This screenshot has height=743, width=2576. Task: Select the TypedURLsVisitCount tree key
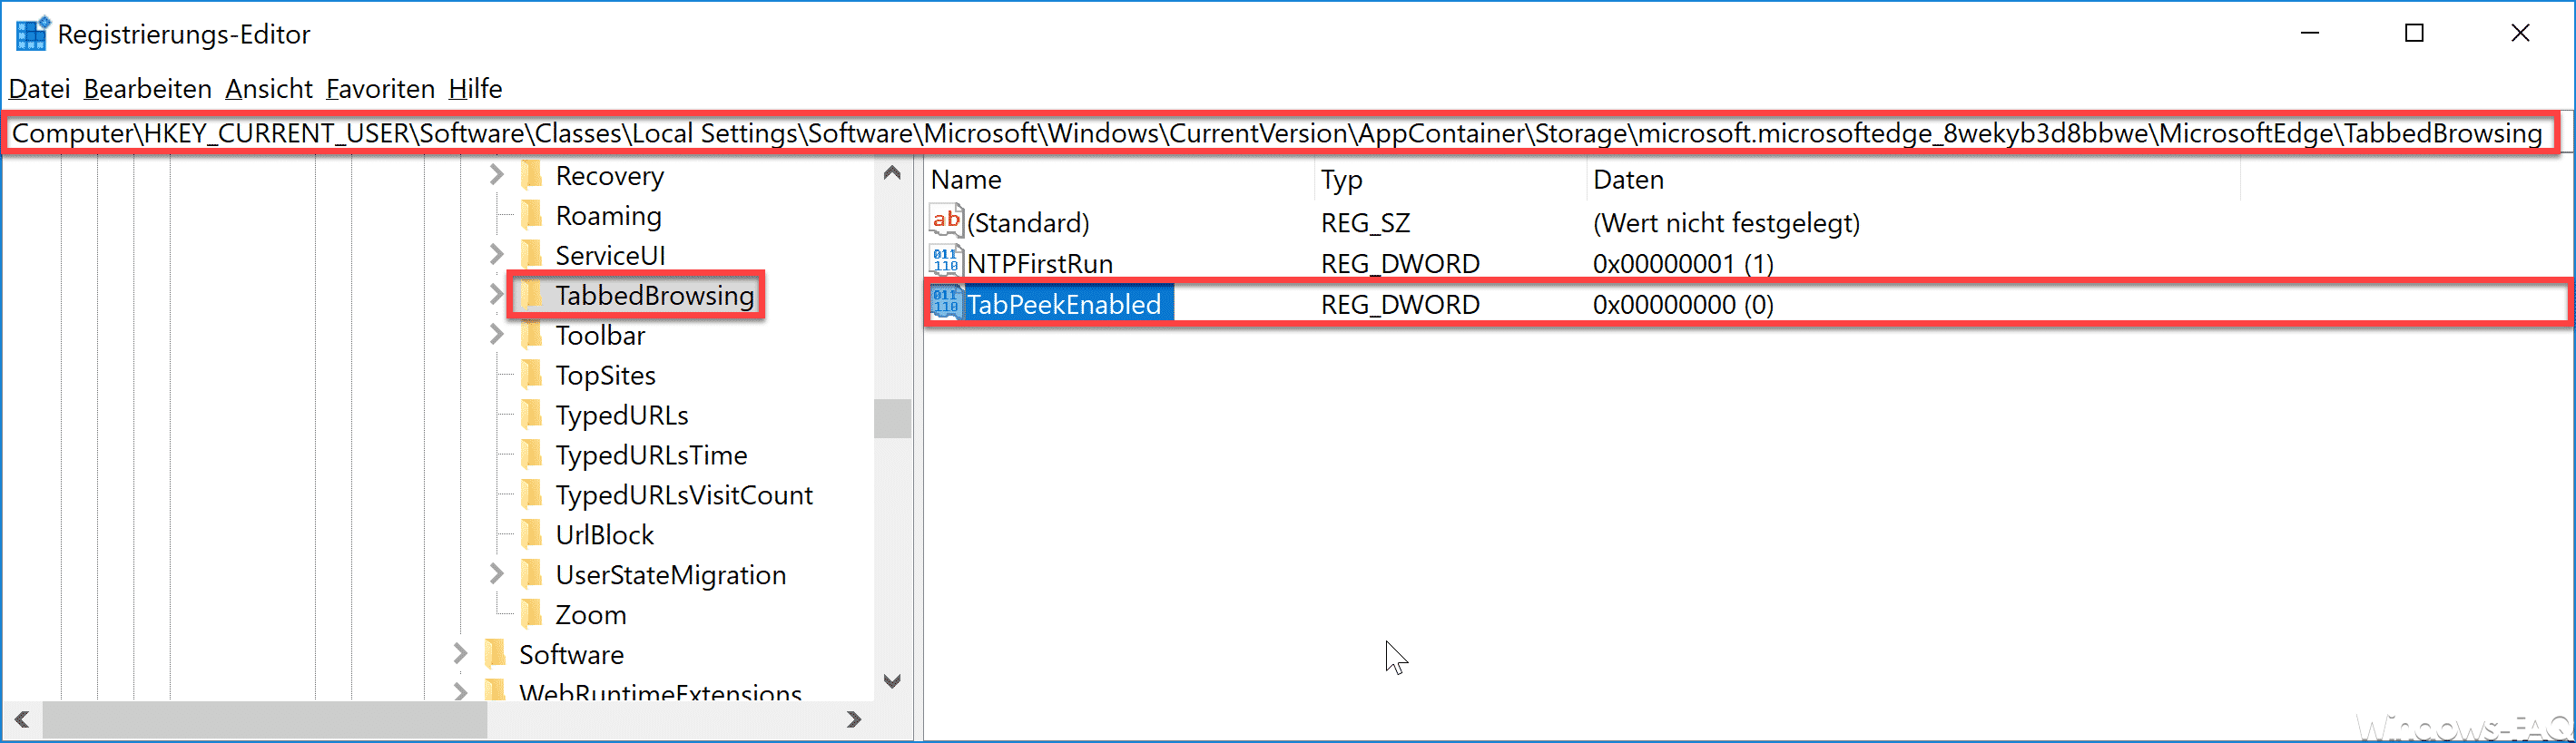click(x=684, y=496)
